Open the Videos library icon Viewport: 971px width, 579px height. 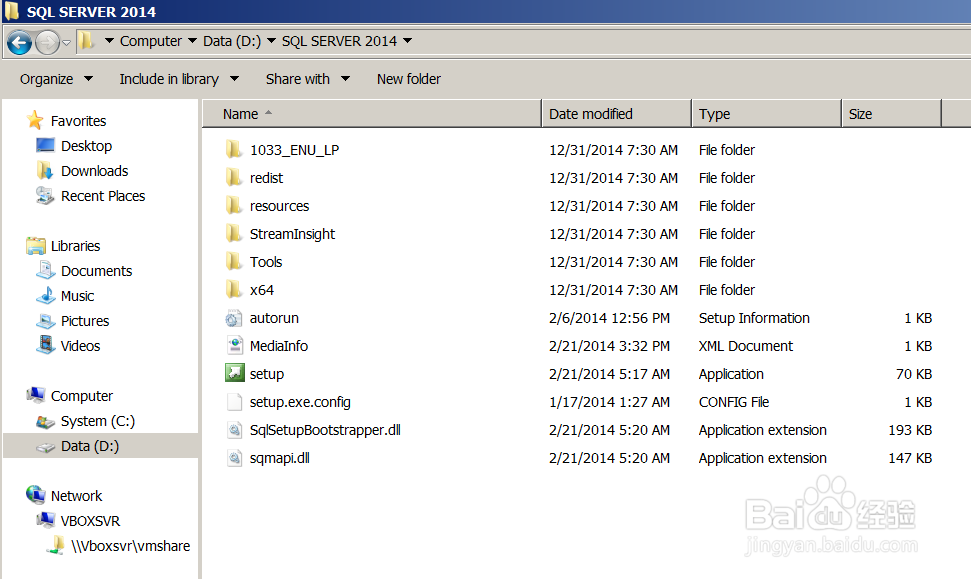45,346
